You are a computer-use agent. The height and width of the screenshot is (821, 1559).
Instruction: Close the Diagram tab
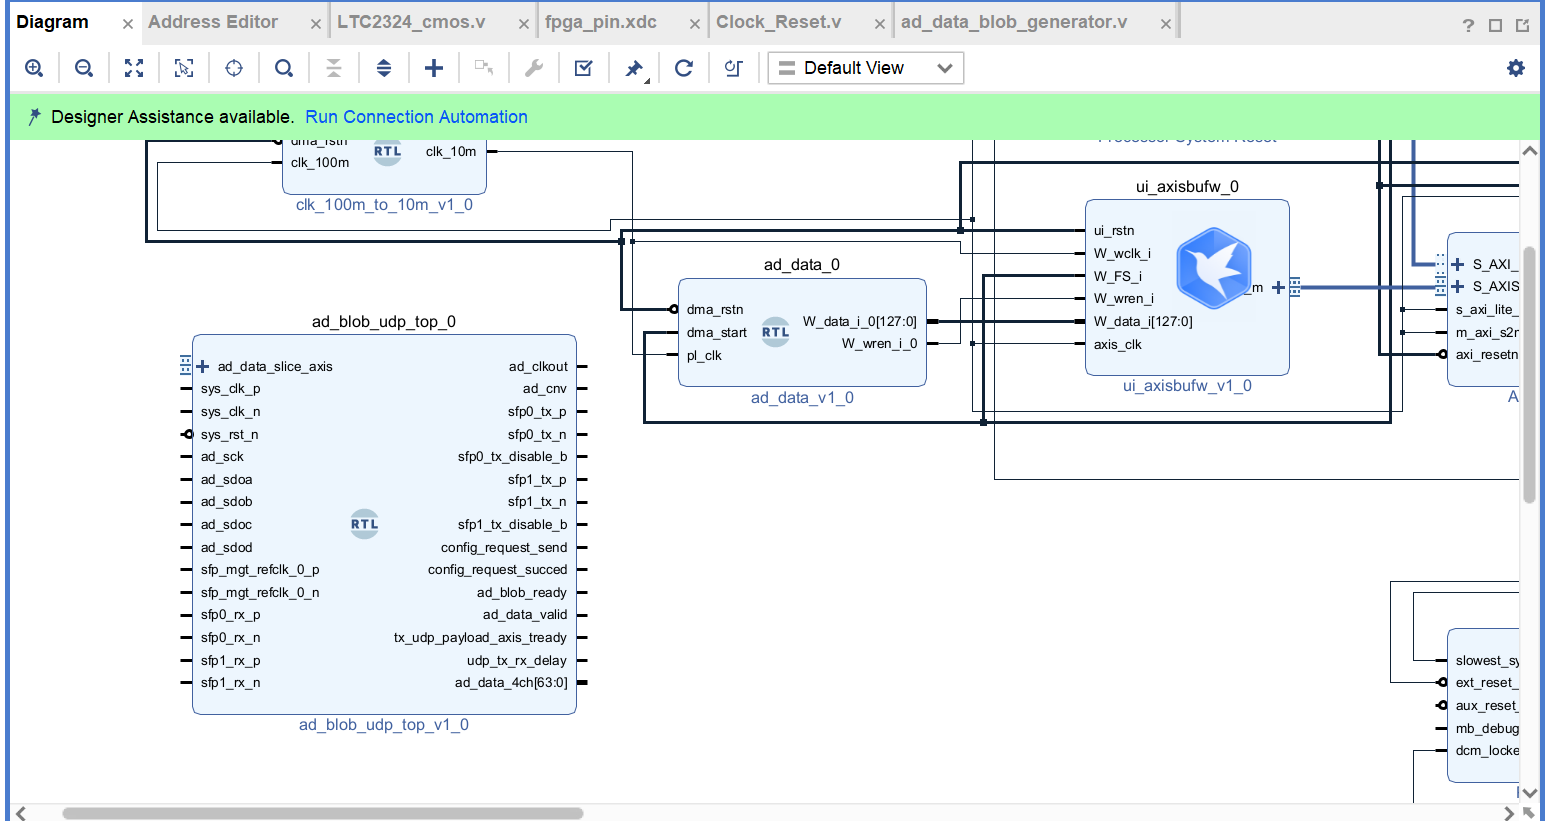128,24
